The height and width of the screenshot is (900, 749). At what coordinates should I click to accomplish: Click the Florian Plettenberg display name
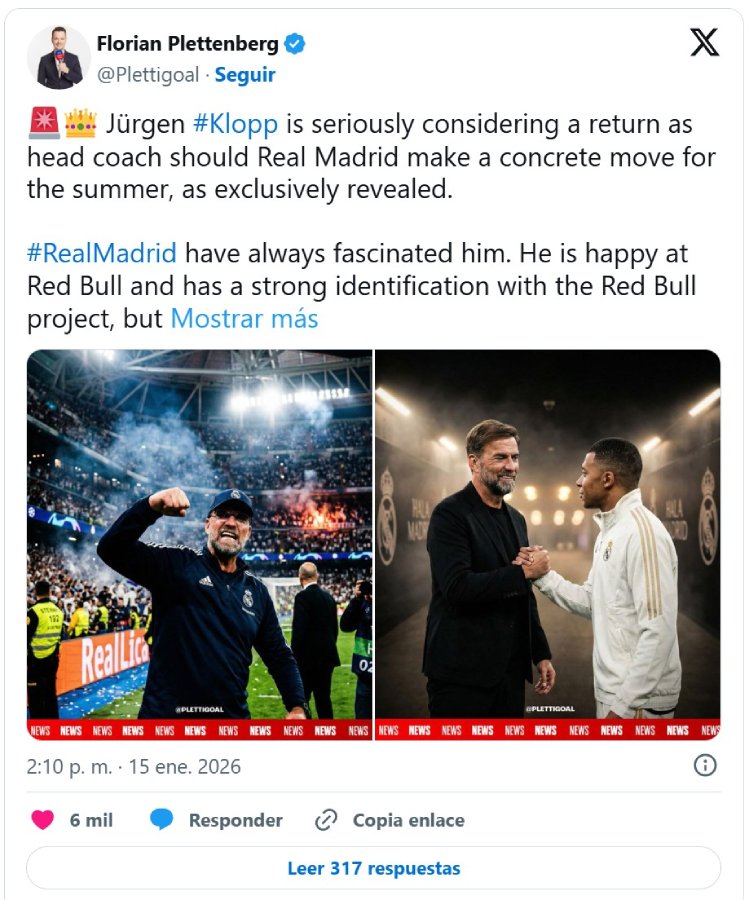click(x=188, y=44)
